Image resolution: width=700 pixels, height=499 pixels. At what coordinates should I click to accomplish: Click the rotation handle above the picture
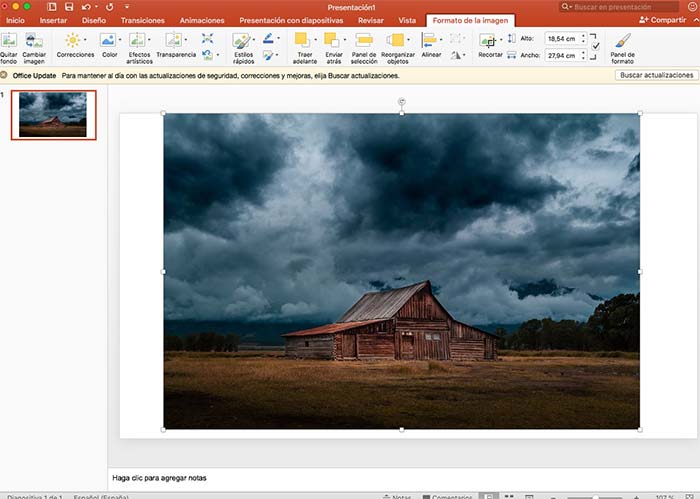point(402,102)
